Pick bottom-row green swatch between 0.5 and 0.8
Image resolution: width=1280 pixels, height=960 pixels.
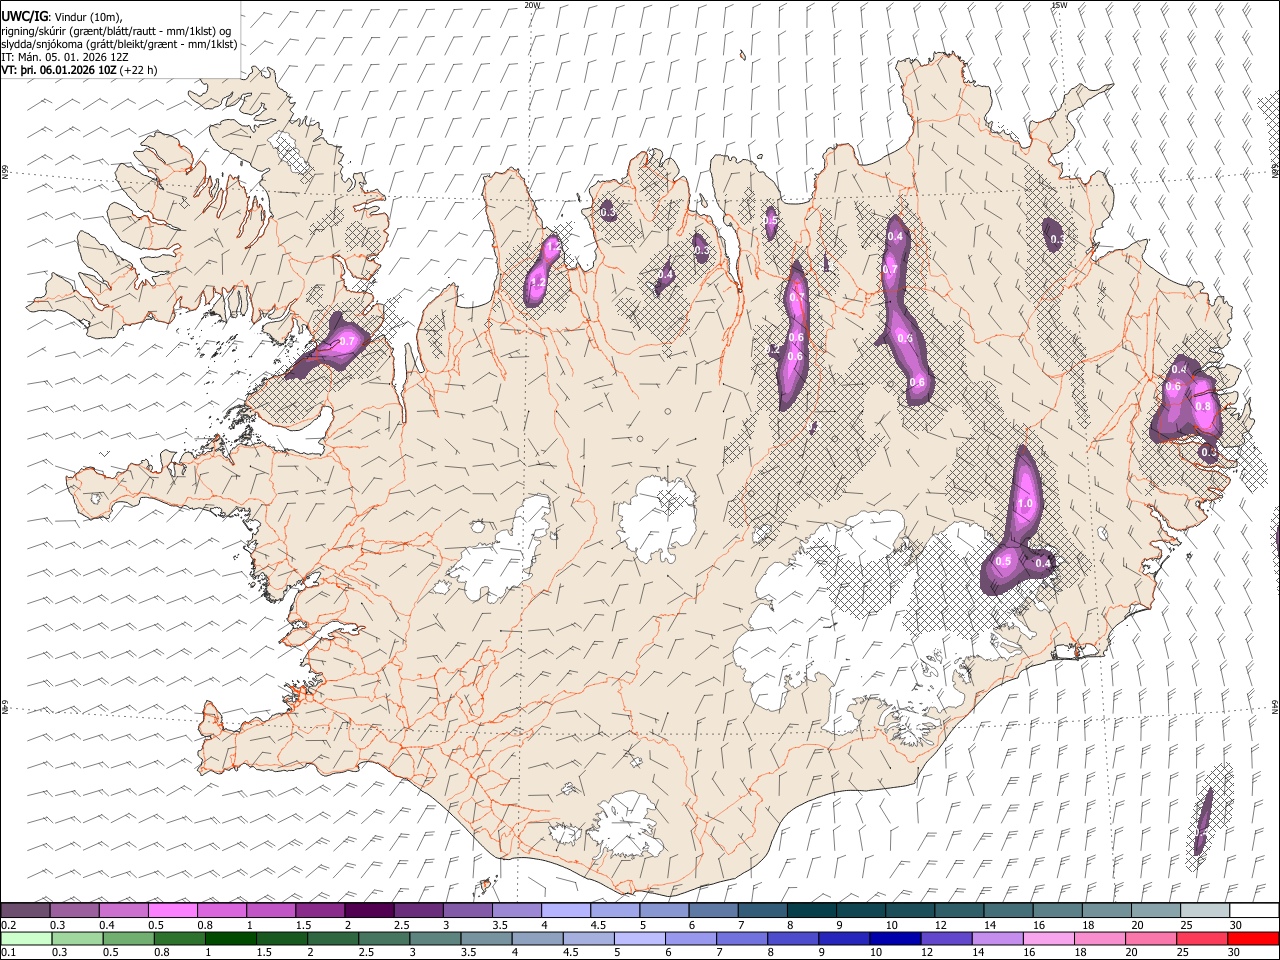point(129,939)
